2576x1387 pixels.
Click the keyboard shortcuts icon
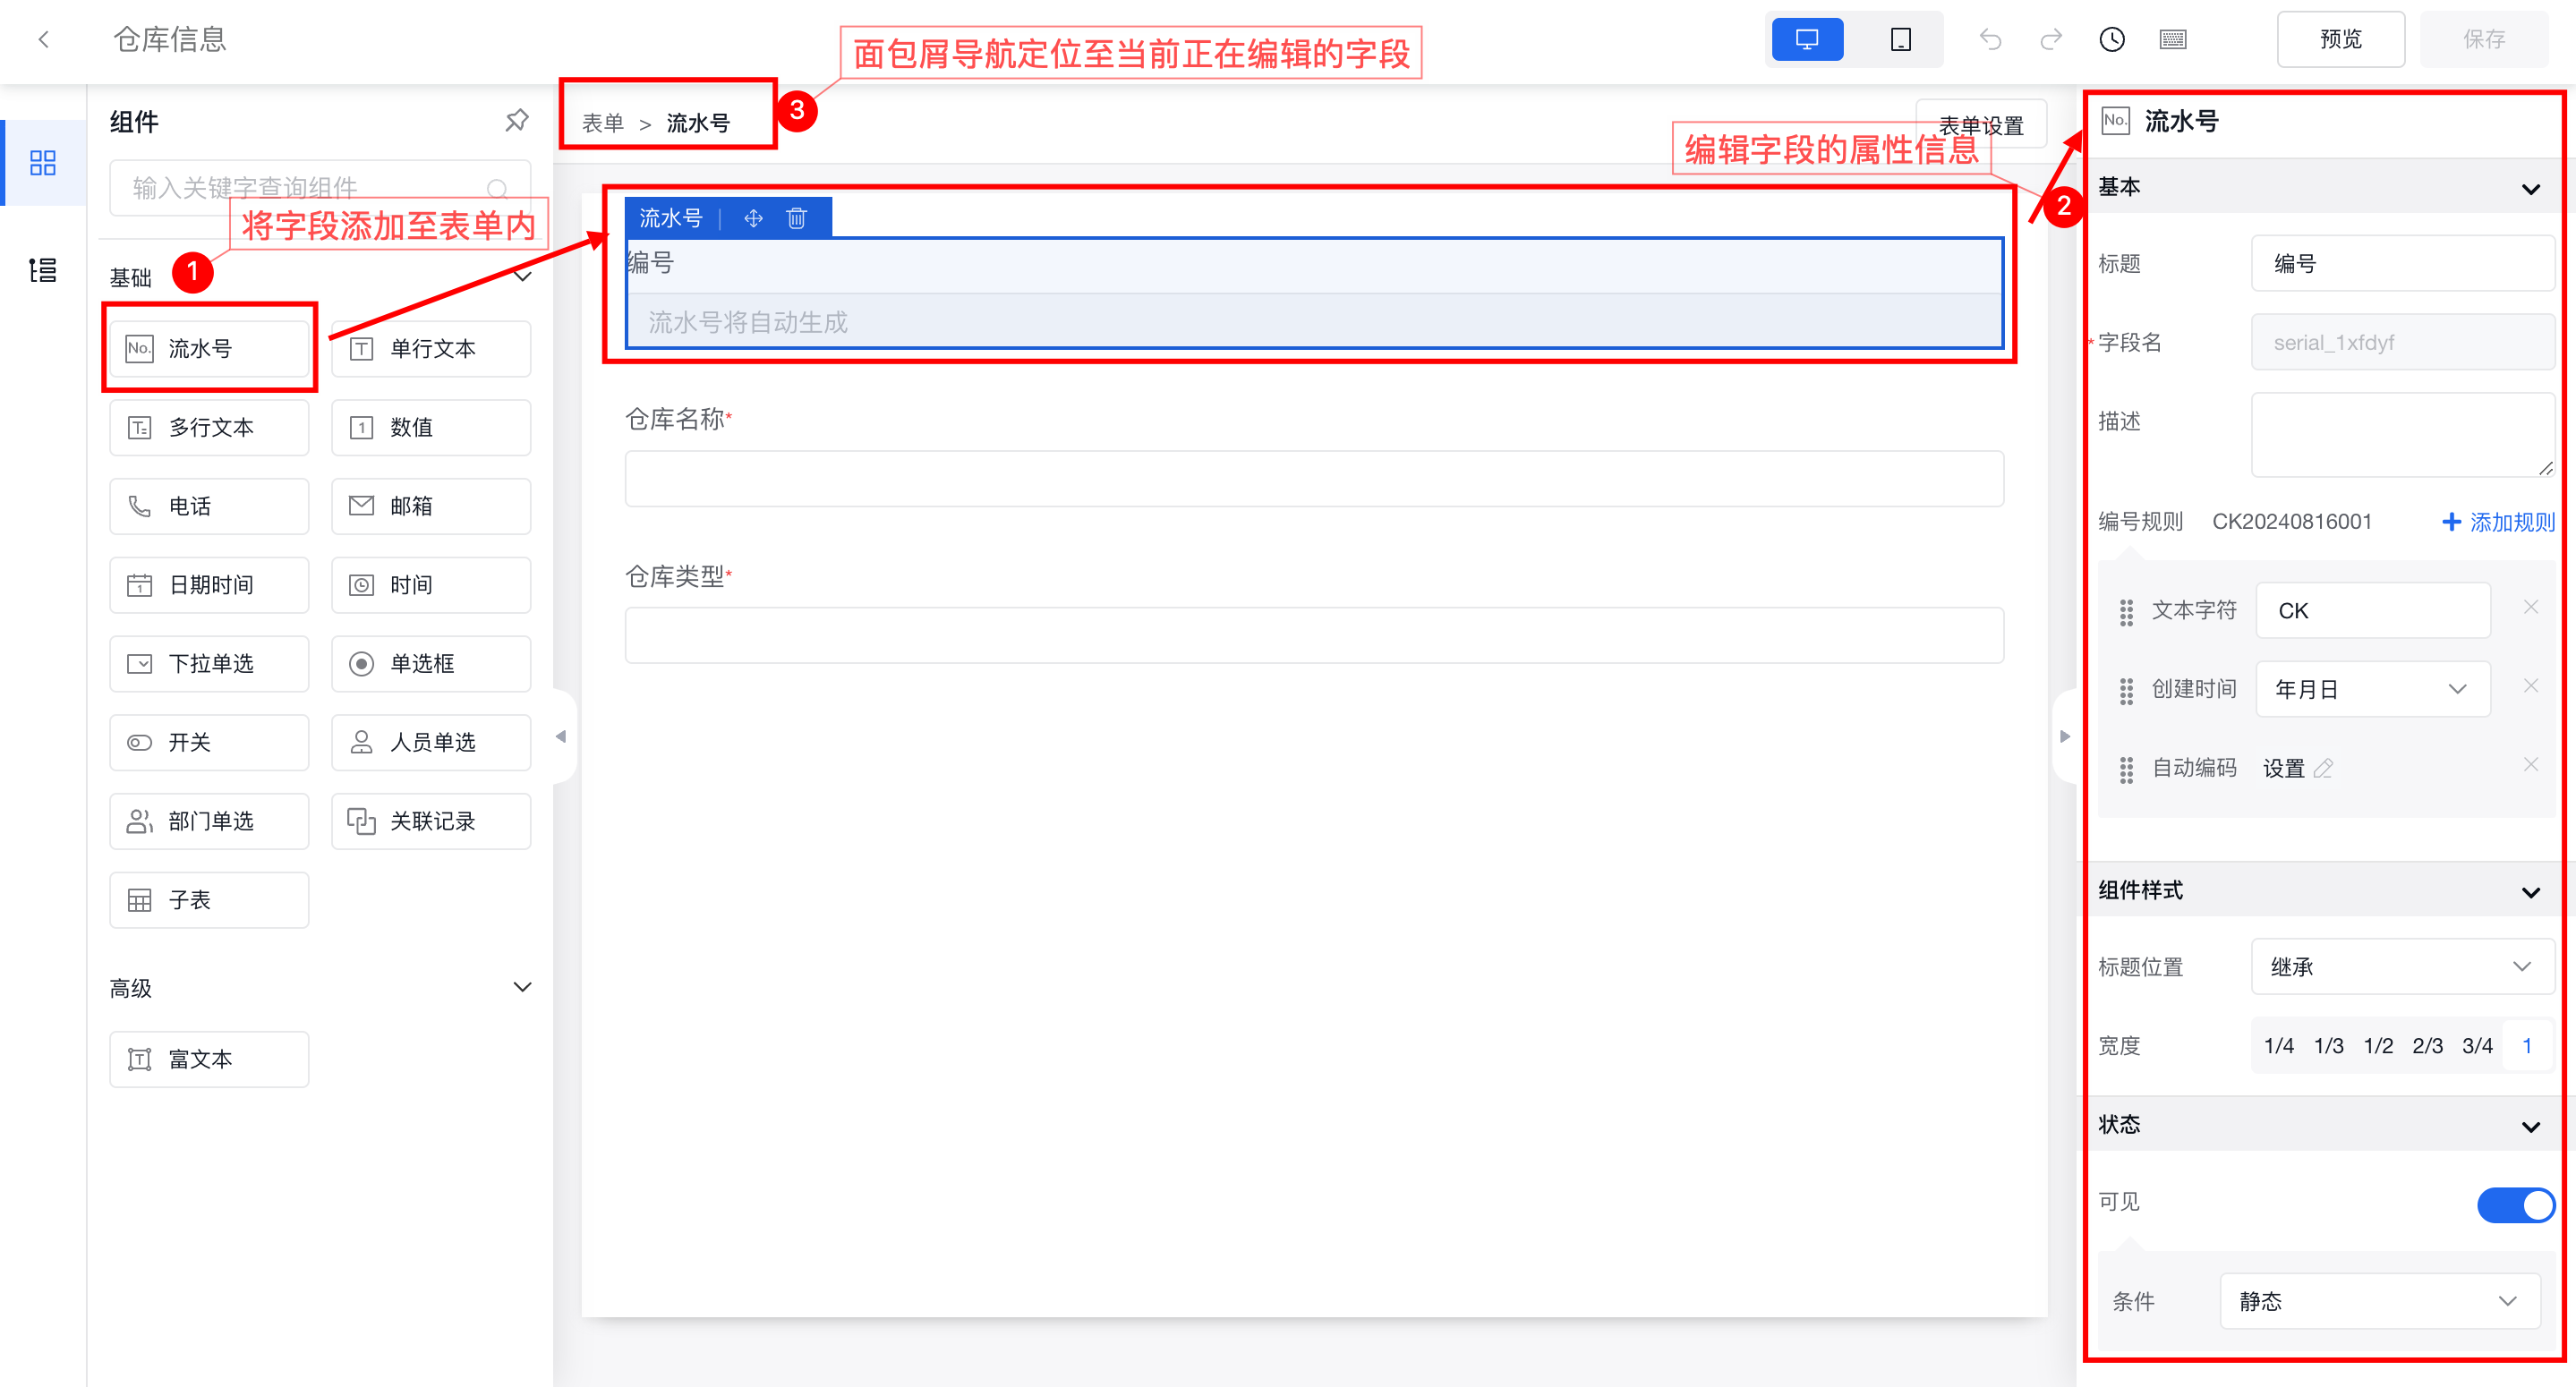point(2172,40)
